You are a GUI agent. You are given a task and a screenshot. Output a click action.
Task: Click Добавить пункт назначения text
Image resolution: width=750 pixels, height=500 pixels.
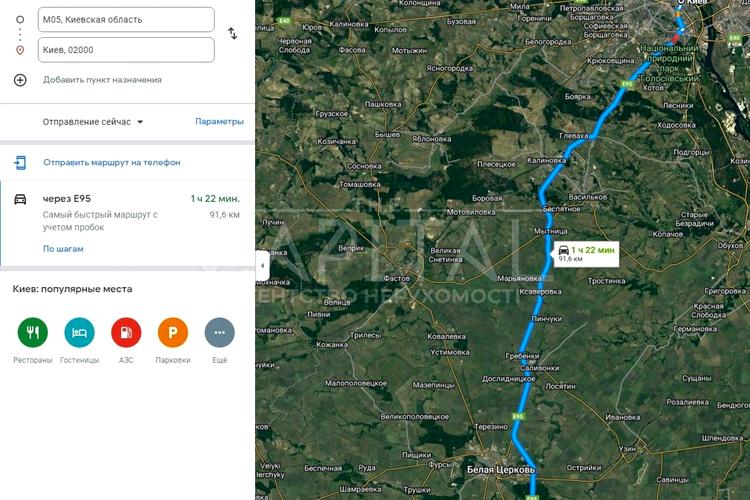coord(102,80)
